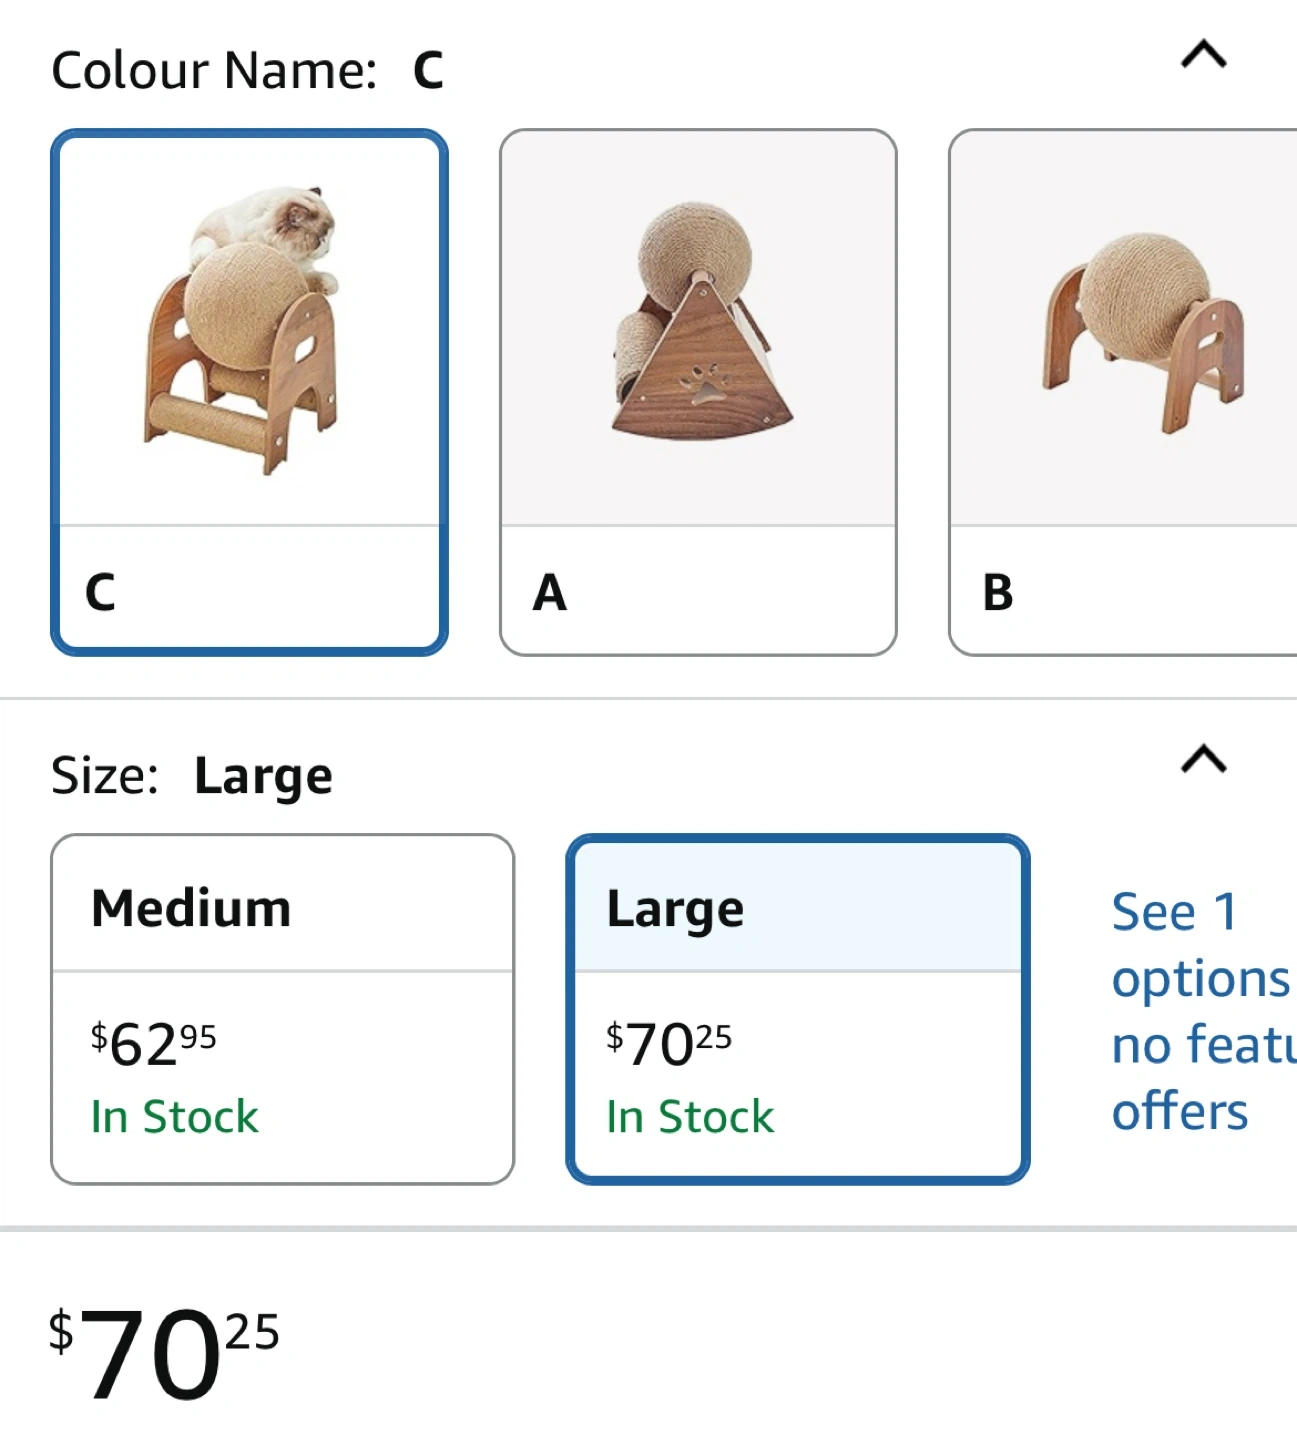Pick the 'B' colour label
This screenshot has width=1297, height=1440.
click(997, 592)
